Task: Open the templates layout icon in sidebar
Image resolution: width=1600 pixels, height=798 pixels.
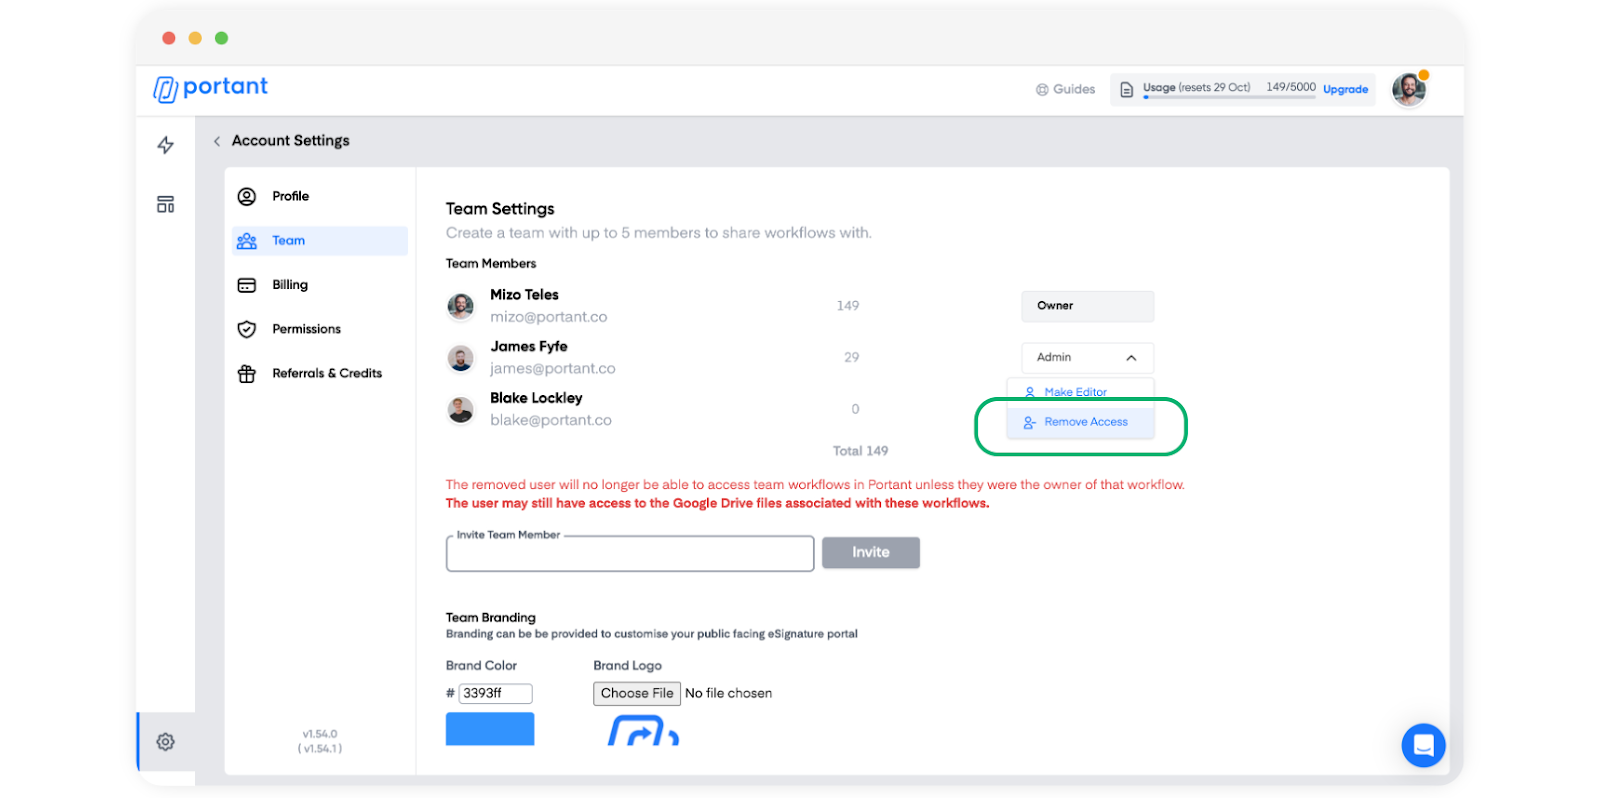Action: point(166,204)
